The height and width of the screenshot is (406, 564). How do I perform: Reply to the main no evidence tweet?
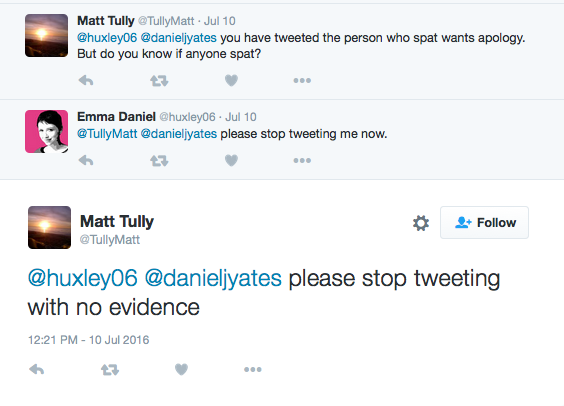(x=37, y=369)
